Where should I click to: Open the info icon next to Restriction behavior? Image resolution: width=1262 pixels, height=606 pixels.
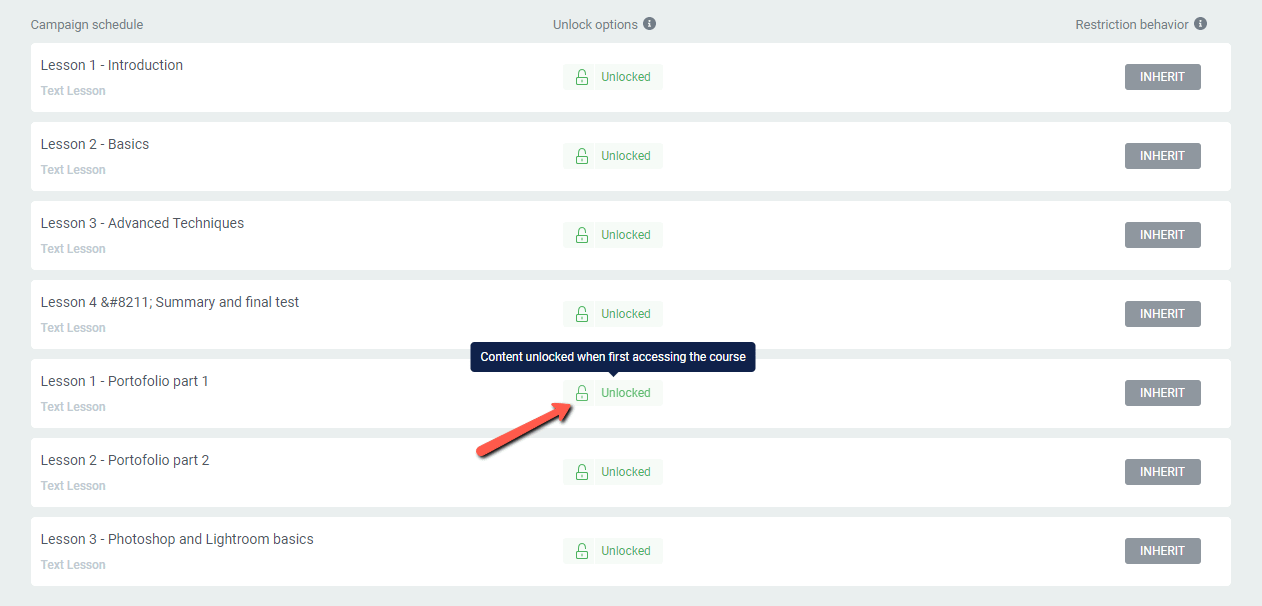[x=1201, y=23]
